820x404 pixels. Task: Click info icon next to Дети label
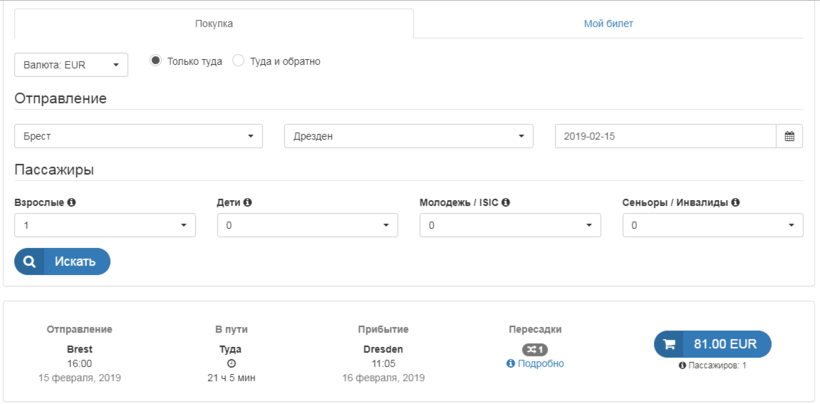tap(247, 203)
